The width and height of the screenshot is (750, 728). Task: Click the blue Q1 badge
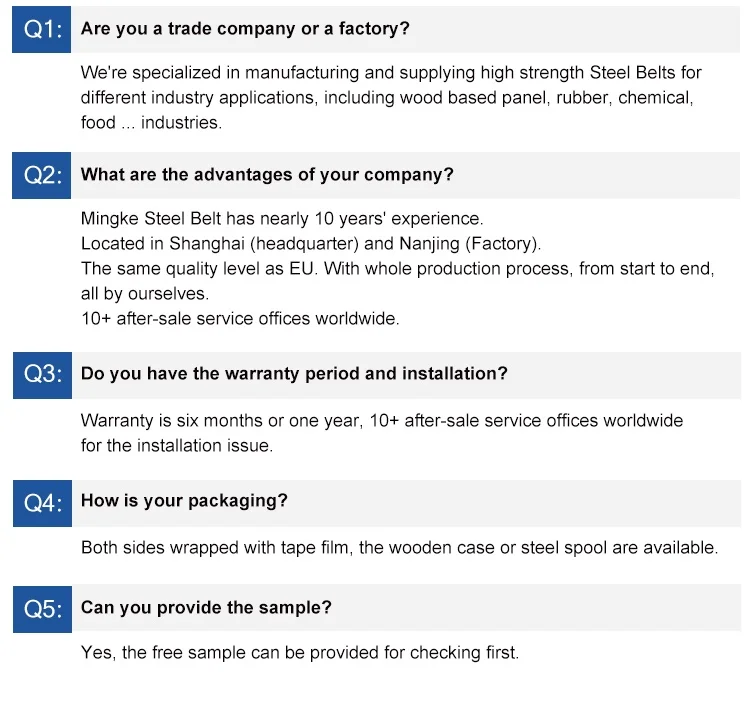pos(43,30)
